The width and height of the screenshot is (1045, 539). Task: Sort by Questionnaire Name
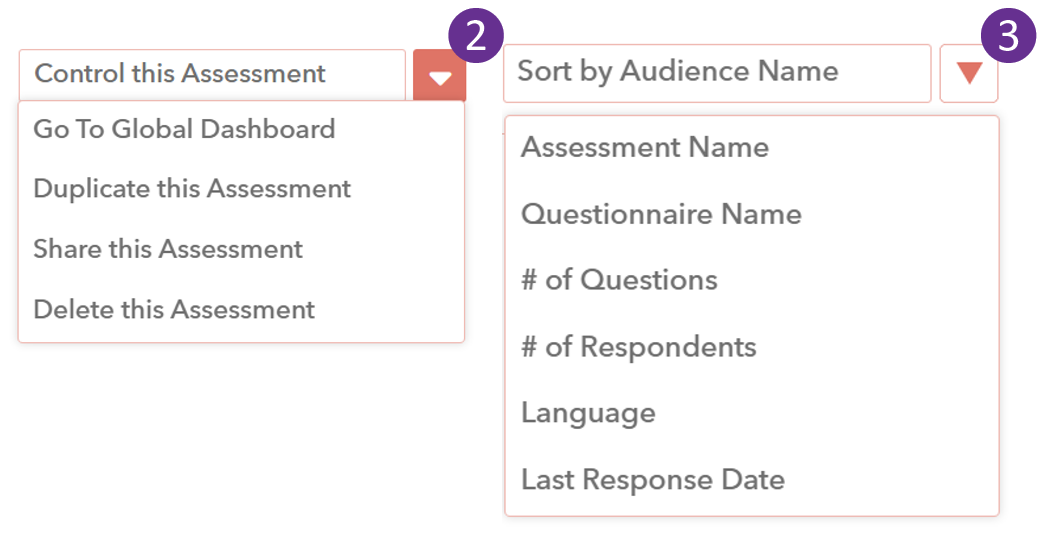[x=661, y=213]
